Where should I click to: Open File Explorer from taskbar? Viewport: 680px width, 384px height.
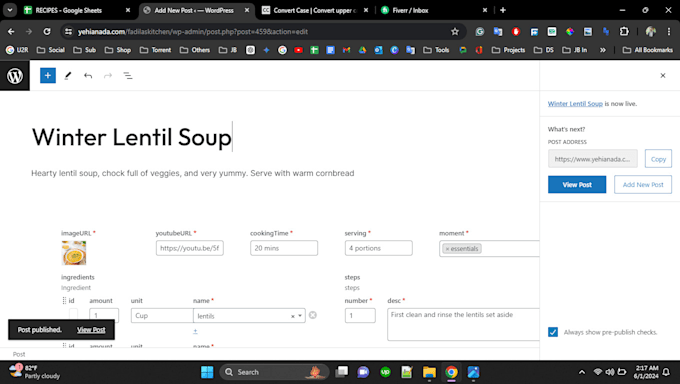(429, 372)
